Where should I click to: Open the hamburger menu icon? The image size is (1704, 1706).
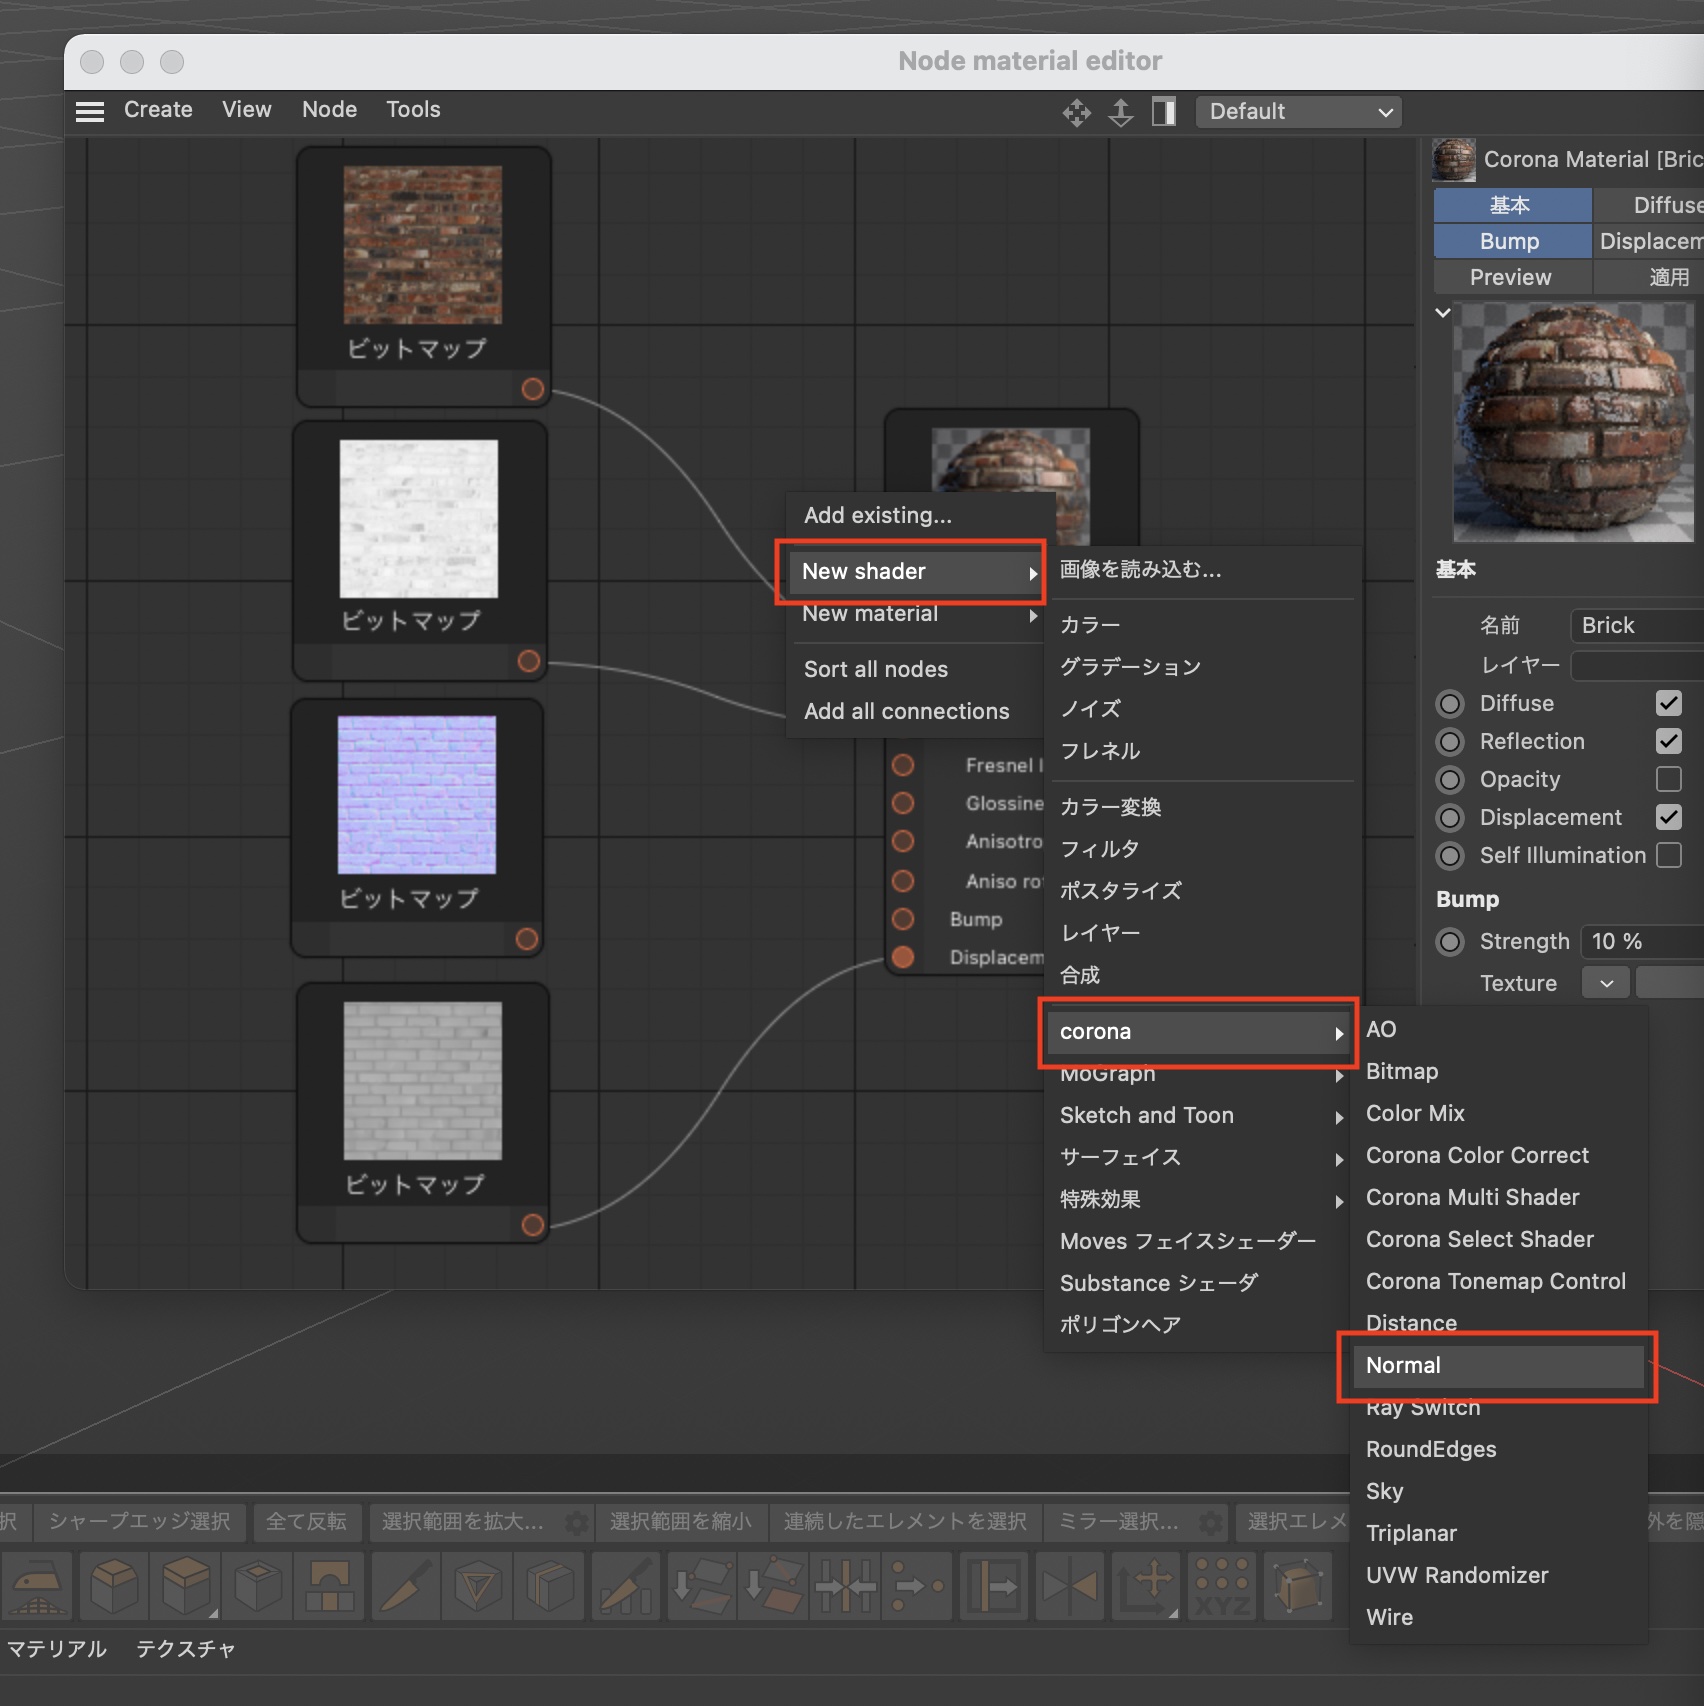pos(90,111)
